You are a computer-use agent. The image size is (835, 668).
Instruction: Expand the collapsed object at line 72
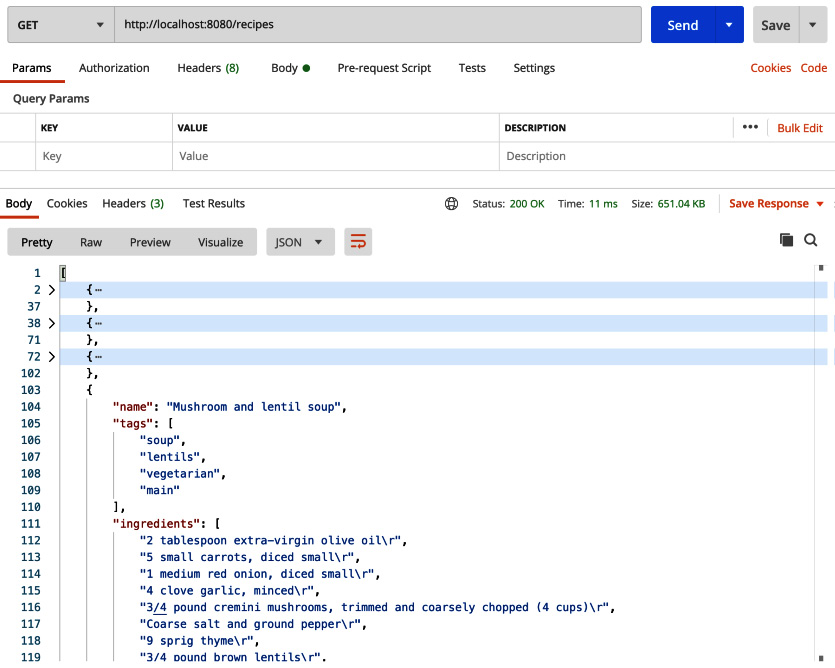[52, 357]
